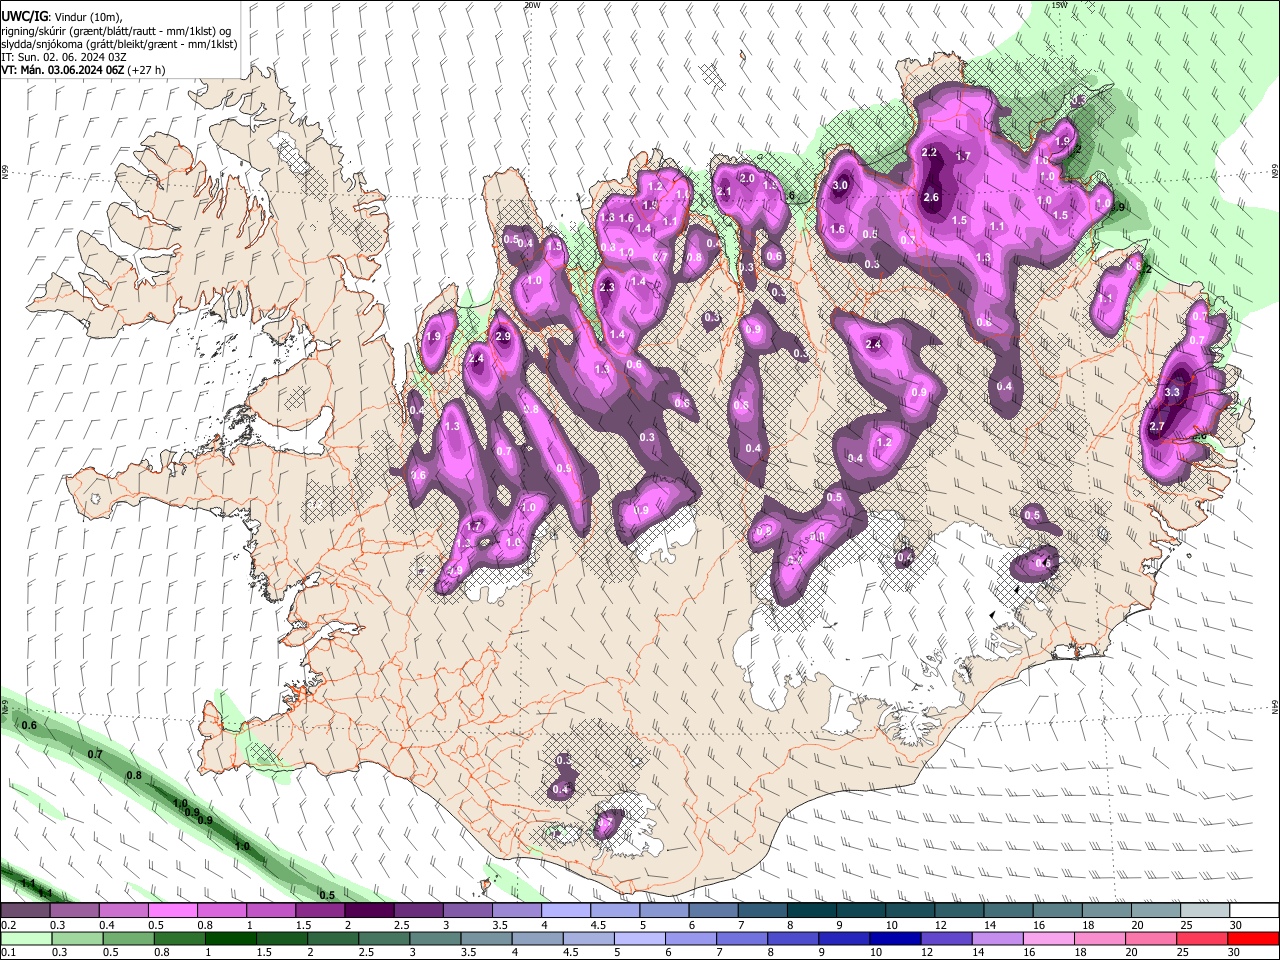The image size is (1280, 960).
Task: Select the 2.7 value on the east coast
Action: click(1157, 426)
